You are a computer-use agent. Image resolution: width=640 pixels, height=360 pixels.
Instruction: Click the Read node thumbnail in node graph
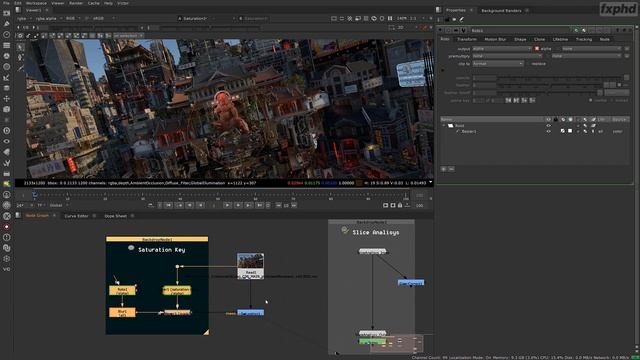pos(250,261)
